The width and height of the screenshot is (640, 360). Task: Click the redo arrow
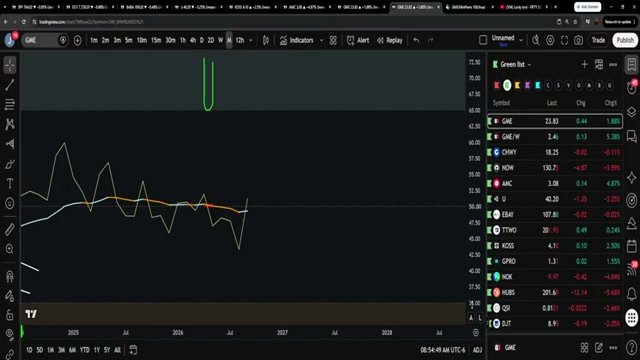430,40
